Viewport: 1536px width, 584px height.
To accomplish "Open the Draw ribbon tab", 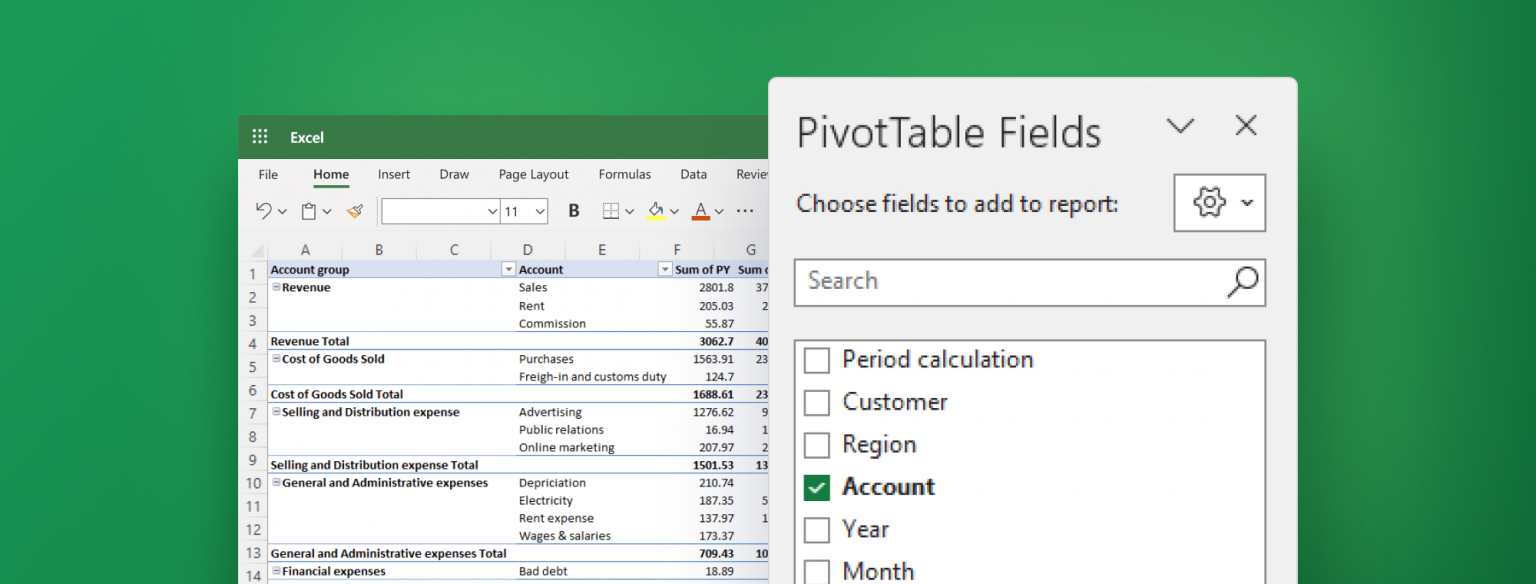I will coord(453,174).
